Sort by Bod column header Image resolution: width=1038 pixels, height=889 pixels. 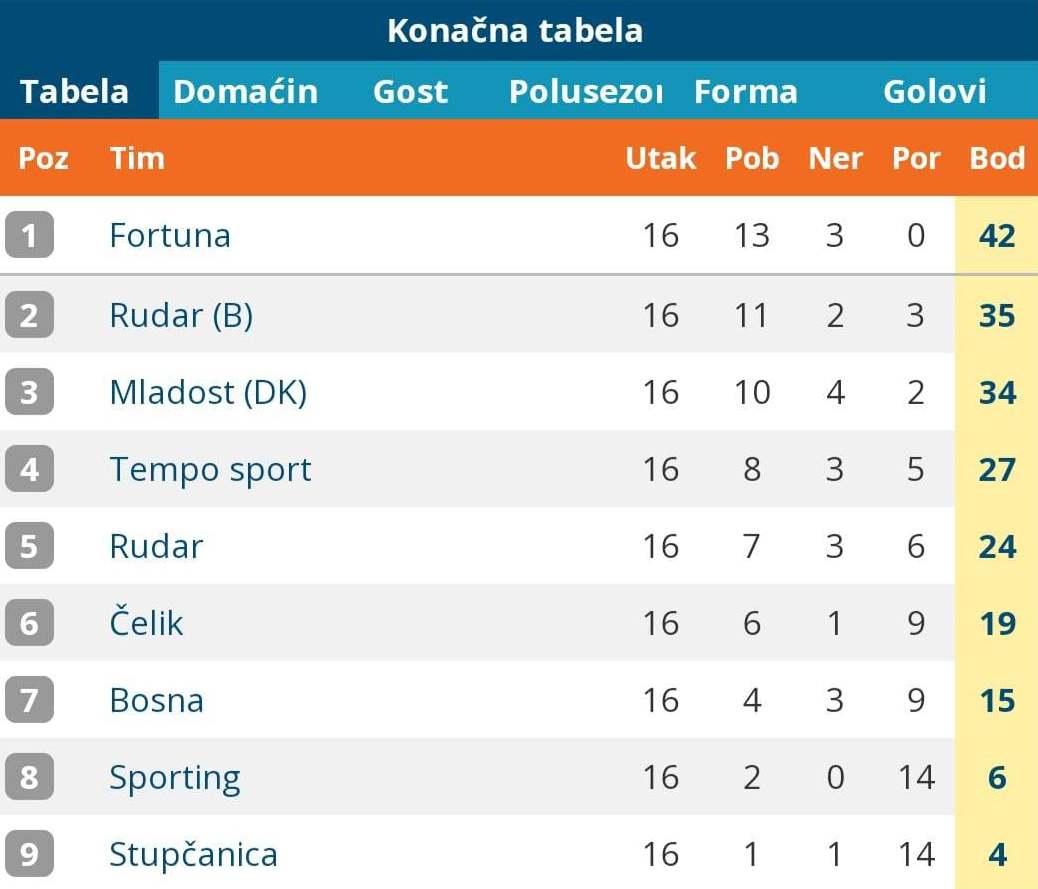(x=997, y=158)
